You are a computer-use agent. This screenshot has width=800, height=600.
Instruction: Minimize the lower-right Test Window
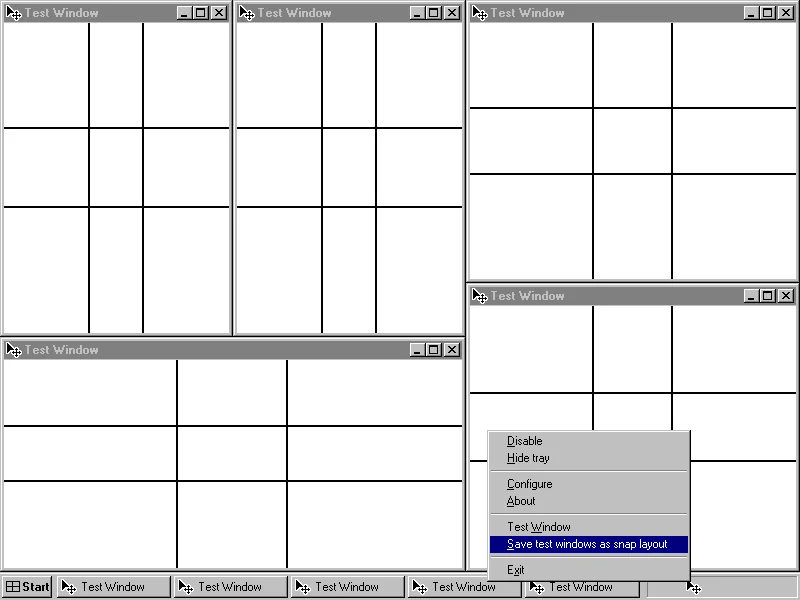(x=751, y=295)
